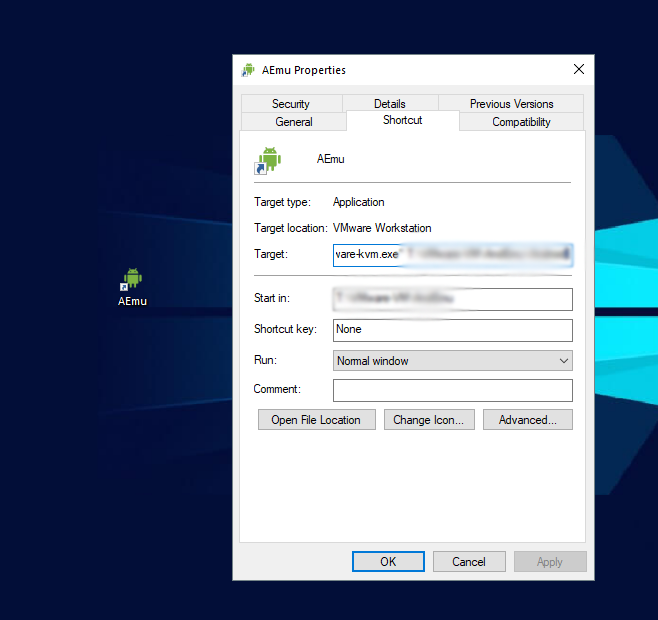Close the AEmu Properties dialog
This screenshot has width=658, height=620.
(x=578, y=70)
